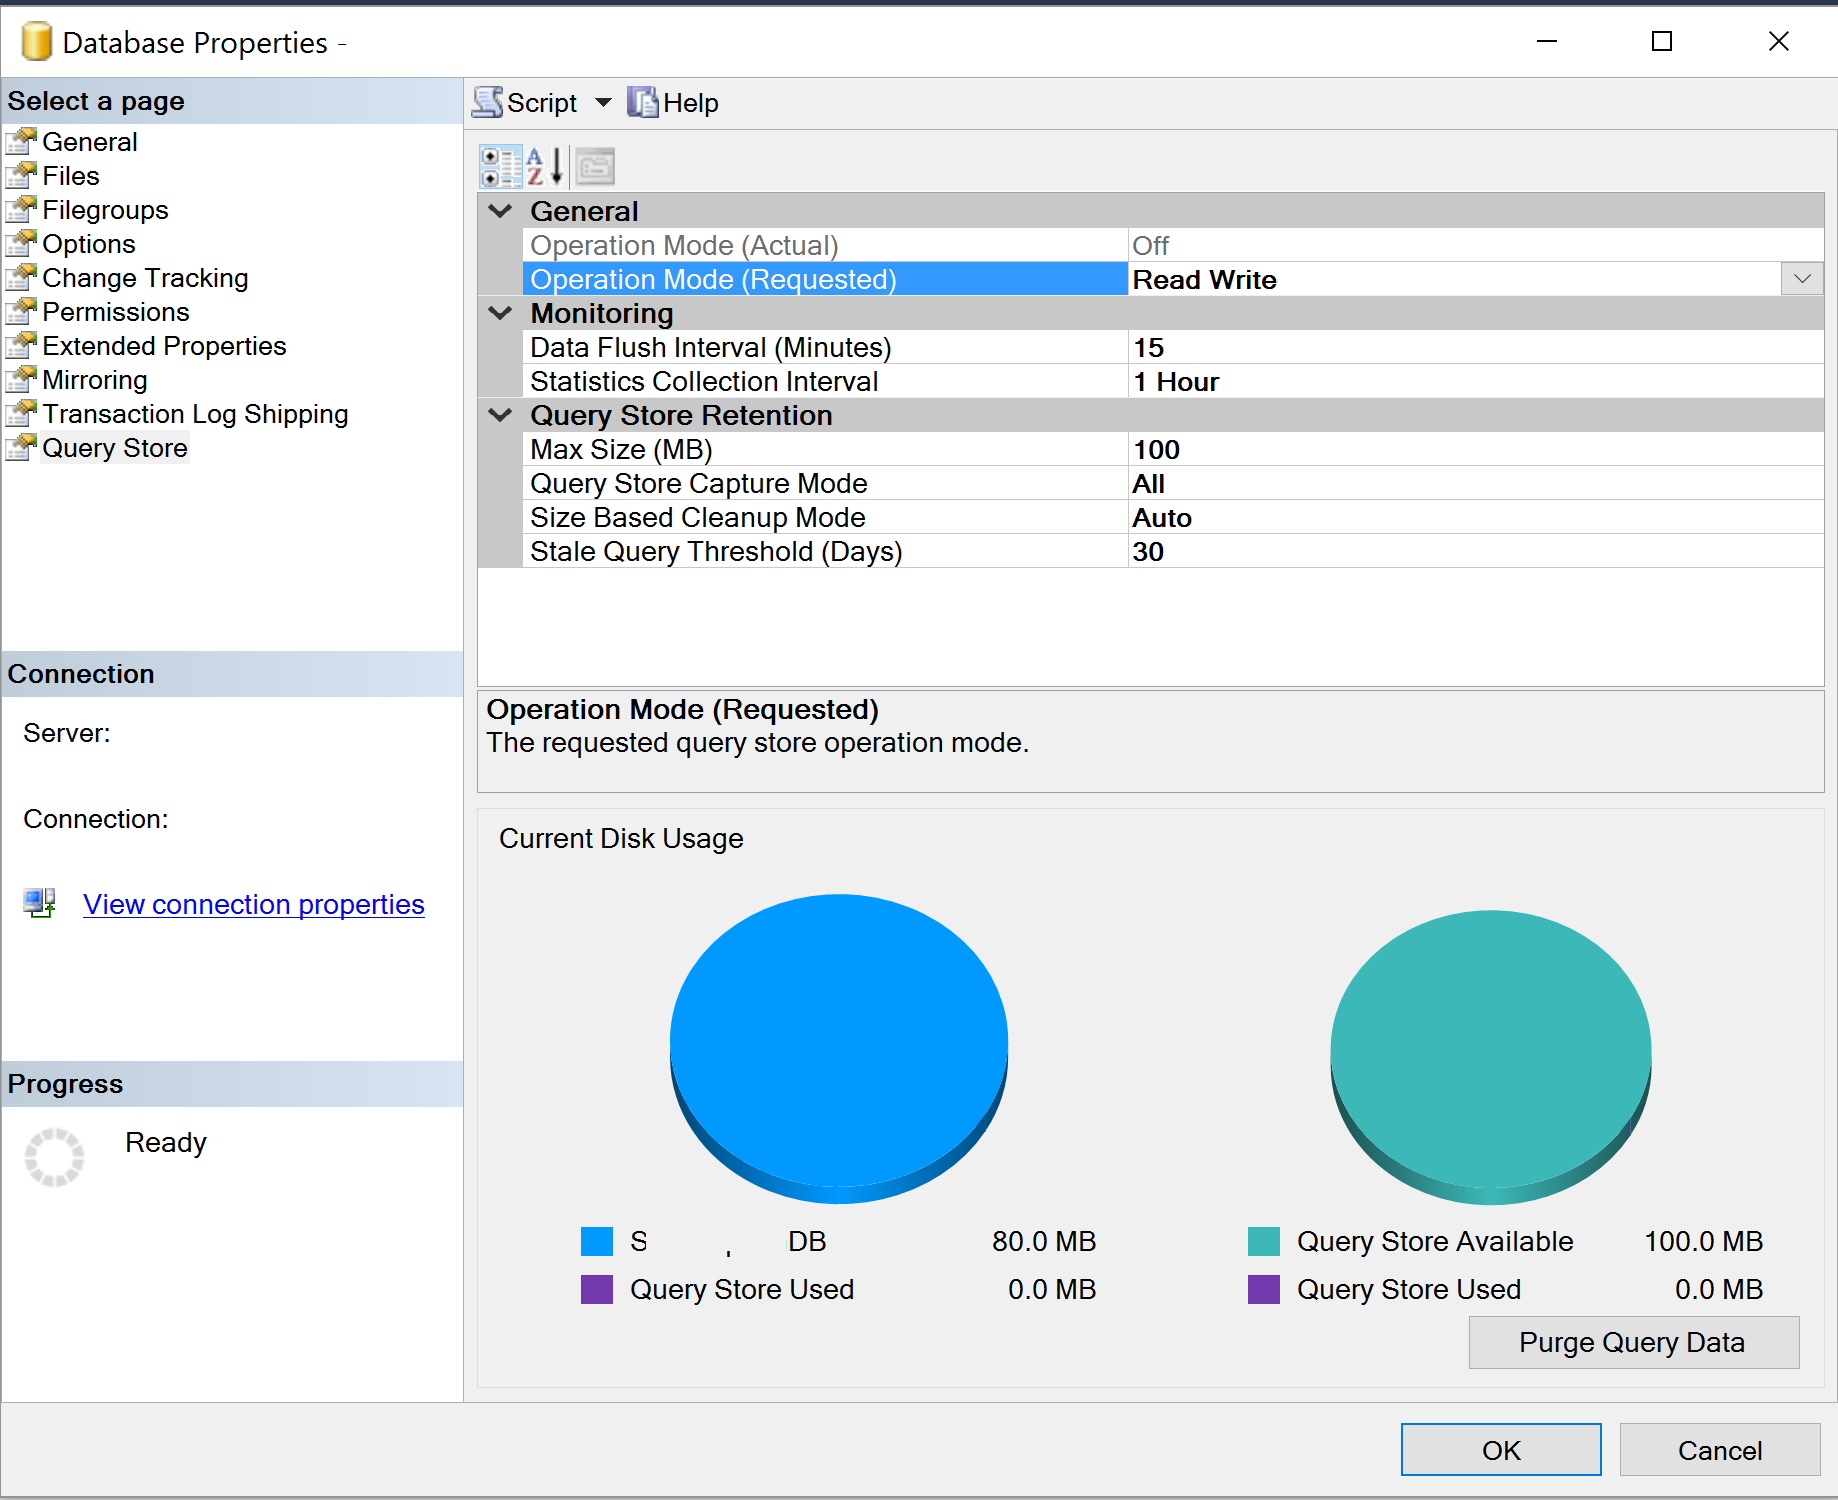Collapse the Query Store Retention section
The height and width of the screenshot is (1500, 1838).
[x=499, y=415]
